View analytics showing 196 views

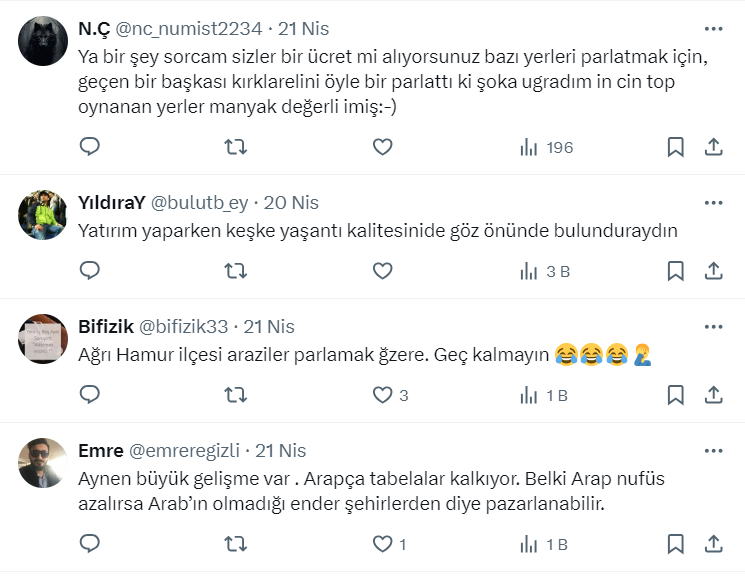click(x=546, y=147)
